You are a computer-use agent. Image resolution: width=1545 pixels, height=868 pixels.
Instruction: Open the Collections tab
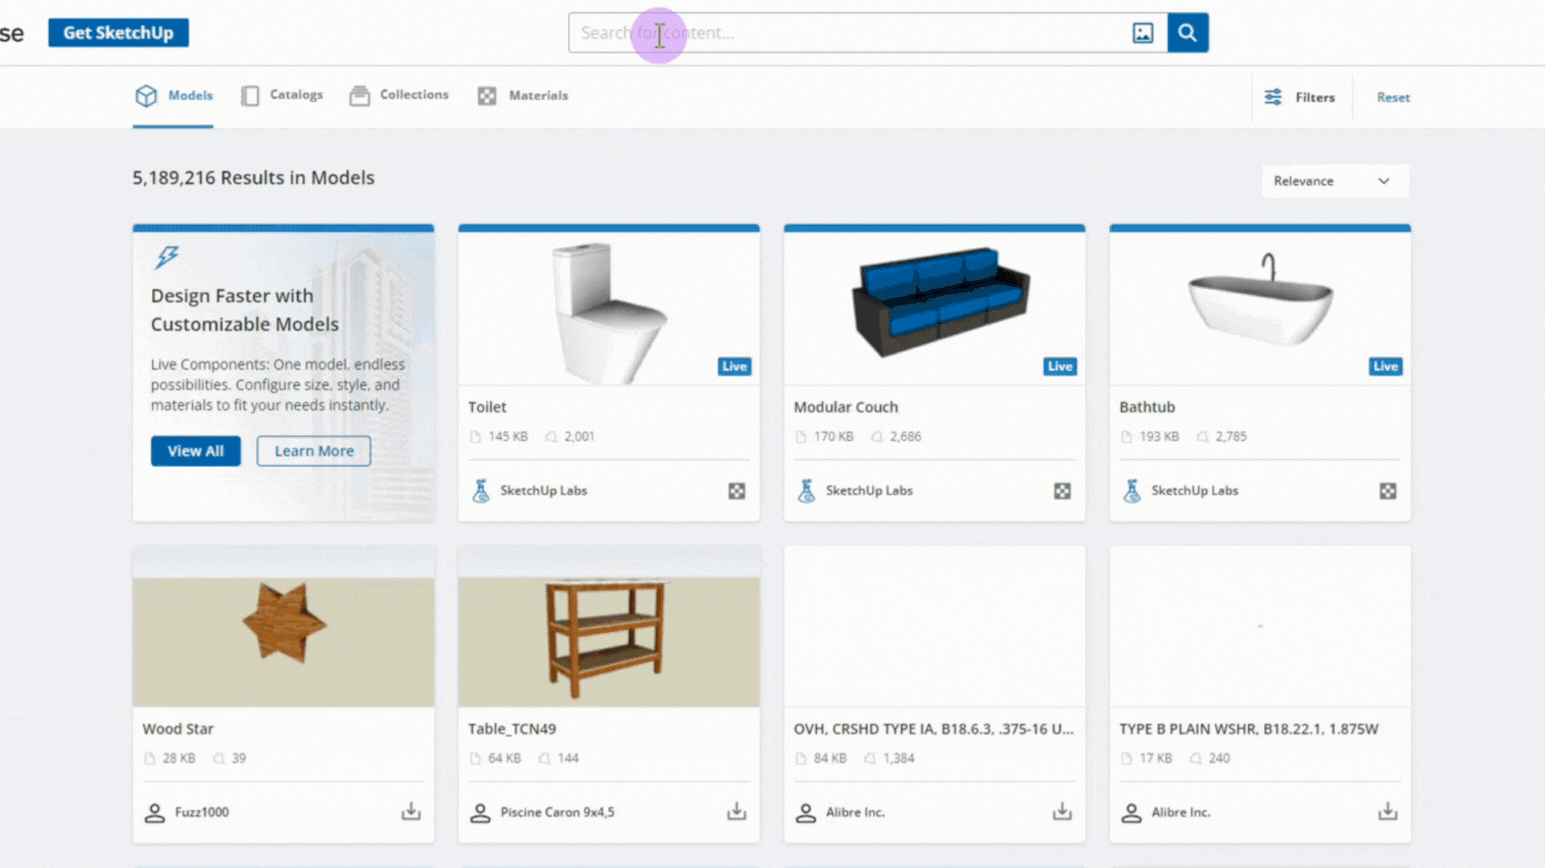coord(399,95)
